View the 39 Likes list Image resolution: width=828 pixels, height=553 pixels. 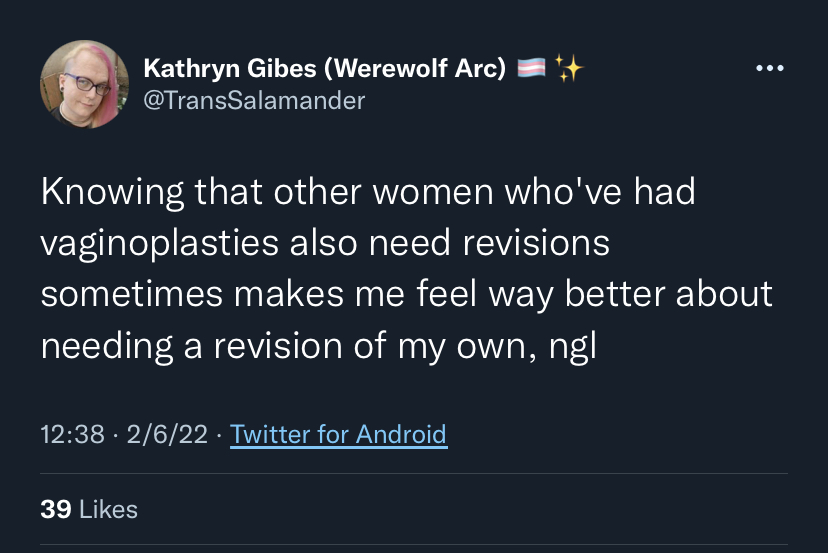click(89, 509)
